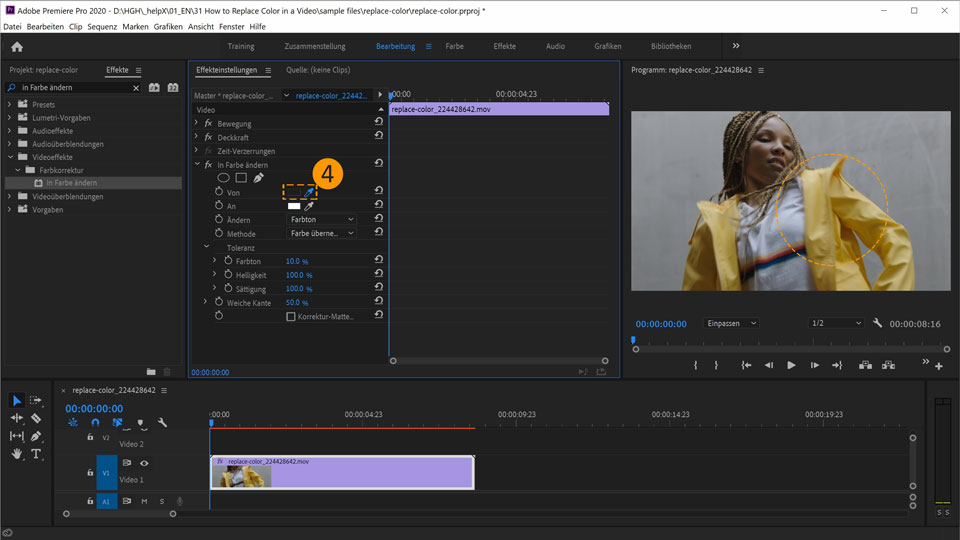Choose the free-draw pen mask tool

pyautogui.click(x=259, y=178)
